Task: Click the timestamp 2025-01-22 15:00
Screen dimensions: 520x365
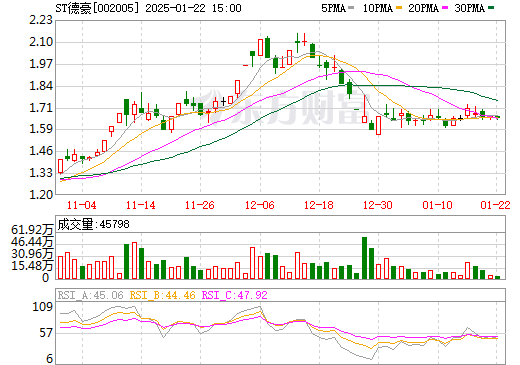Action: coord(193,8)
